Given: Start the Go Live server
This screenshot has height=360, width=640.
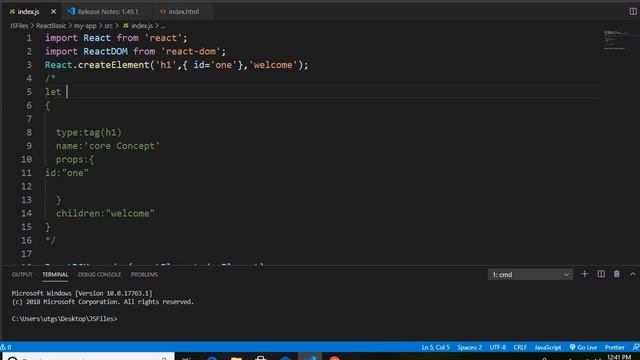Looking at the screenshot, I should [583, 347].
